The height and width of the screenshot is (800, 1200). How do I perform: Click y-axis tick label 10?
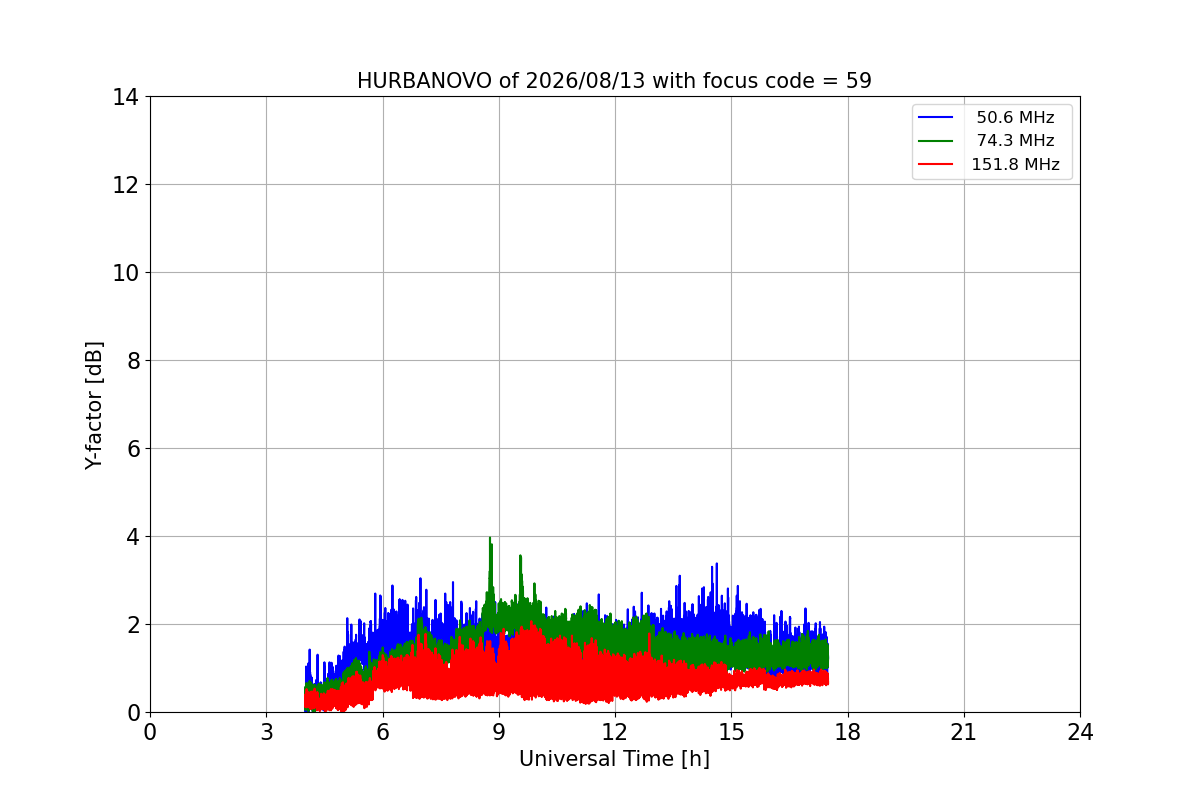(x=126, y=273)
